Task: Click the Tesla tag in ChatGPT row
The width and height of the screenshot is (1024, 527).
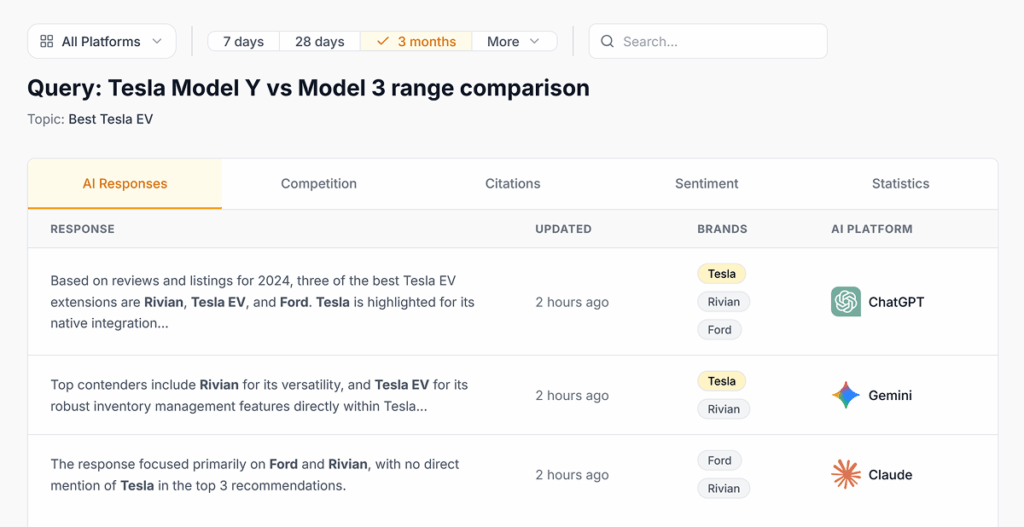Action: pos(722,274)
